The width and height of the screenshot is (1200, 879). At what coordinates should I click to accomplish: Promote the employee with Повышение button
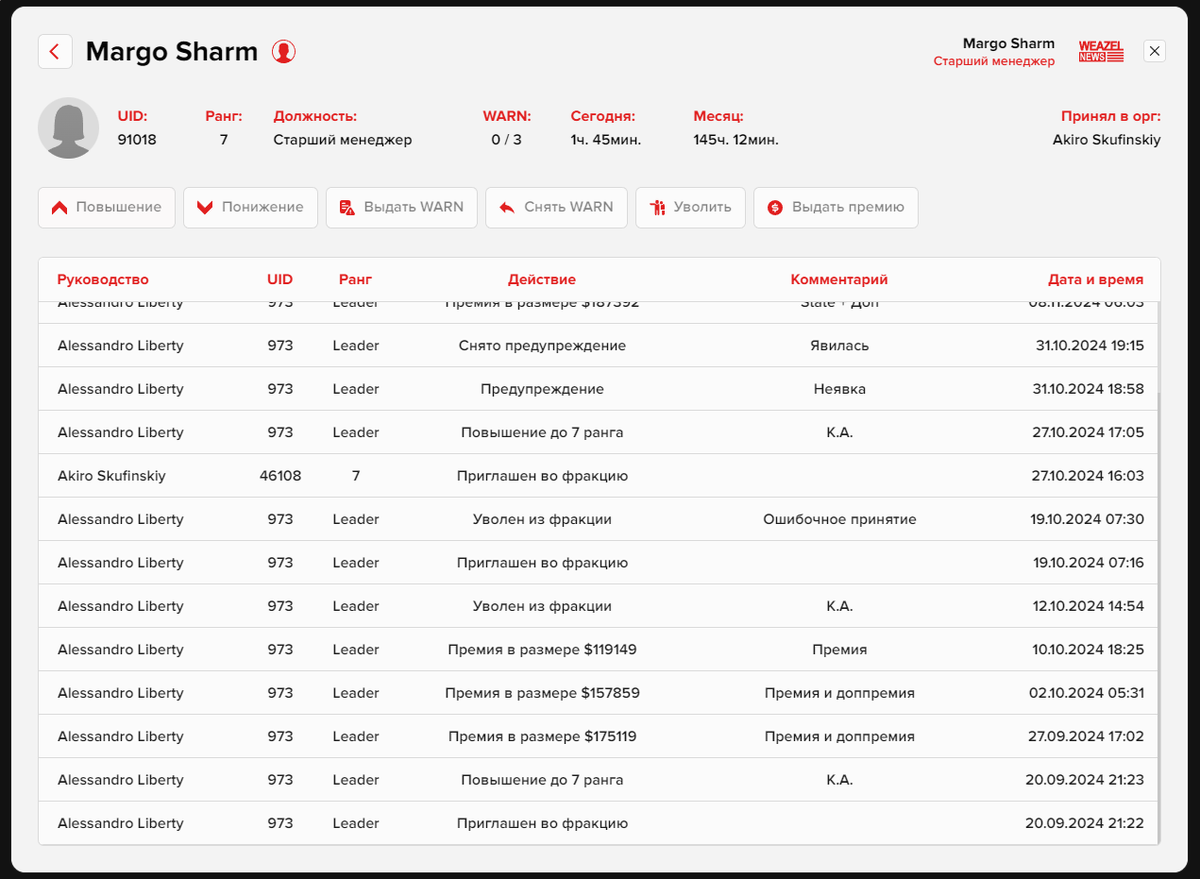pyautogui.click(x=107, y=207)
